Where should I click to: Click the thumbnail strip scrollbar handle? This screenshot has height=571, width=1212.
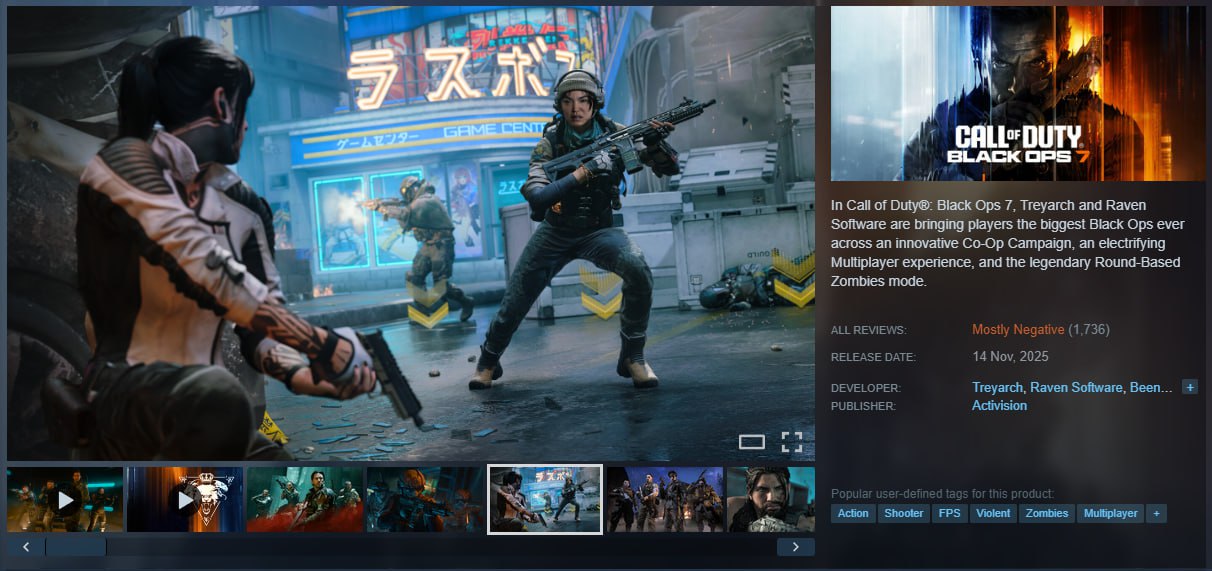(76, 547)
